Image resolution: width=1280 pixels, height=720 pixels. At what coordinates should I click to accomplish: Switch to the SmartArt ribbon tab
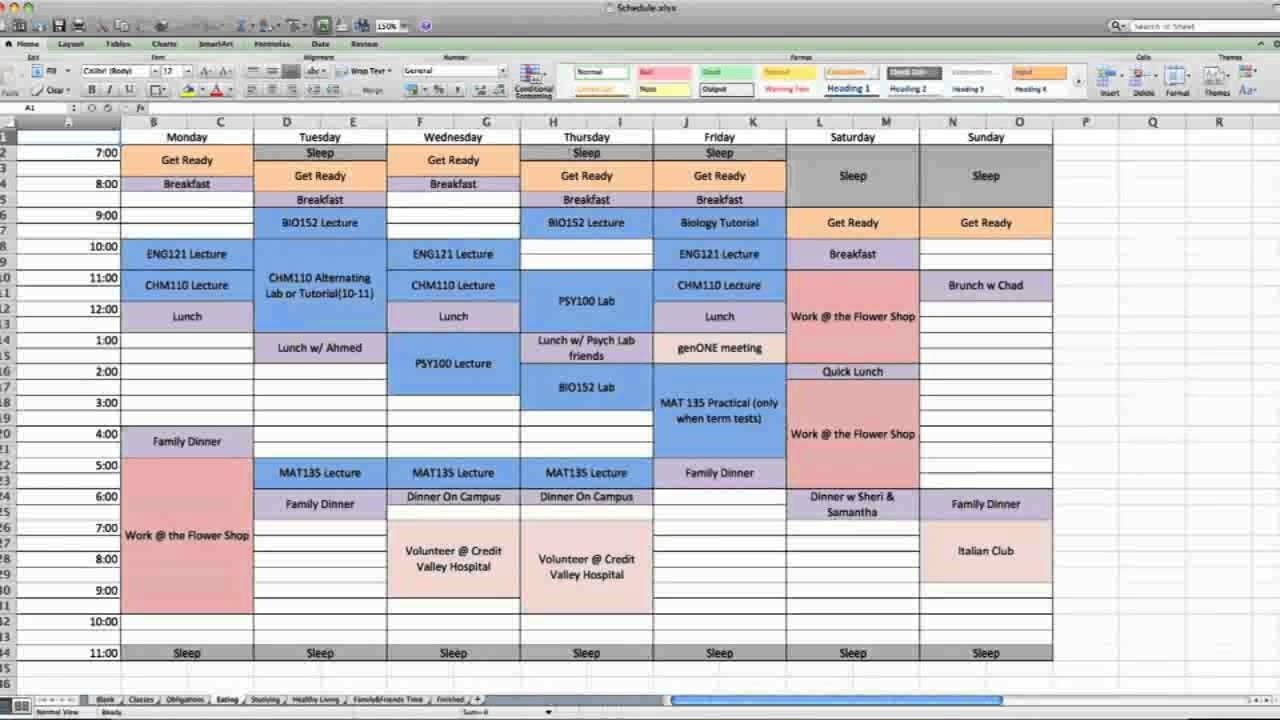point(215,44)
